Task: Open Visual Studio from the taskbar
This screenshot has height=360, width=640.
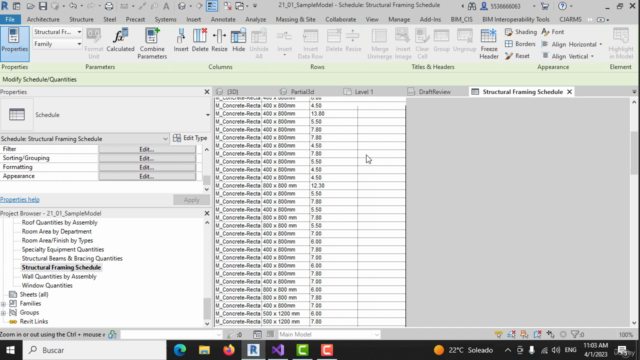Action: click(x=278, y=350)
